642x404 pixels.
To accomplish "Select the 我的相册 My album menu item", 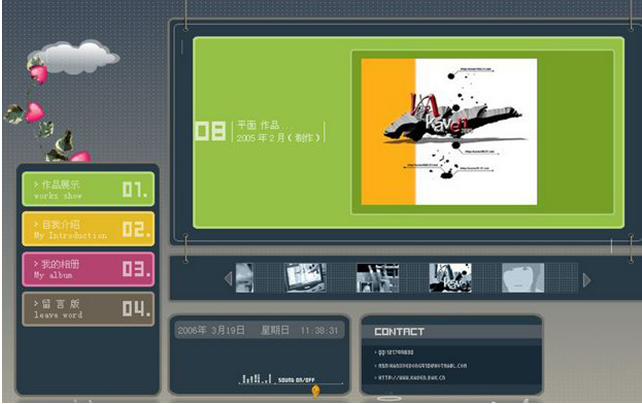I will pos(88,269).
